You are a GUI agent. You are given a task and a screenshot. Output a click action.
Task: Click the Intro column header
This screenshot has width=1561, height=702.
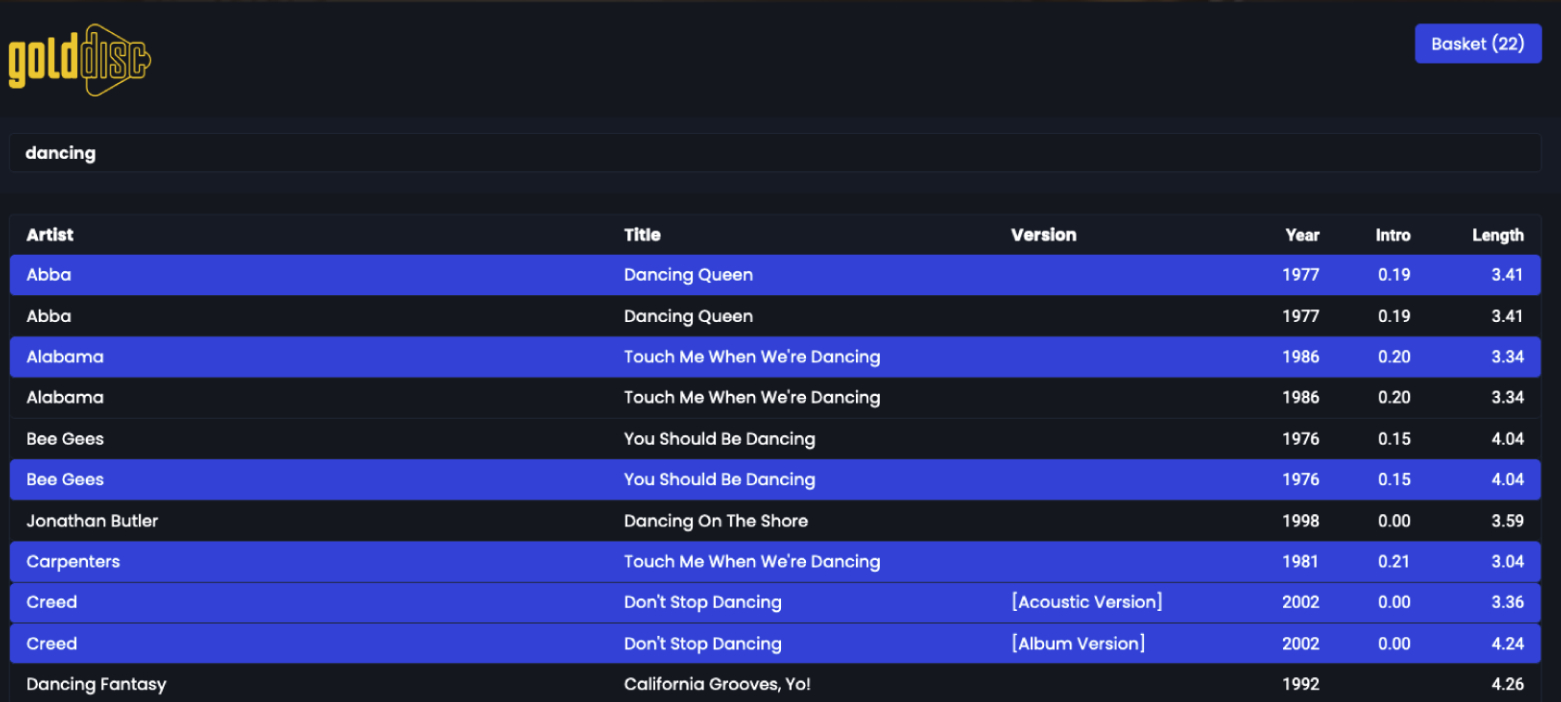tap(1392, 235)
